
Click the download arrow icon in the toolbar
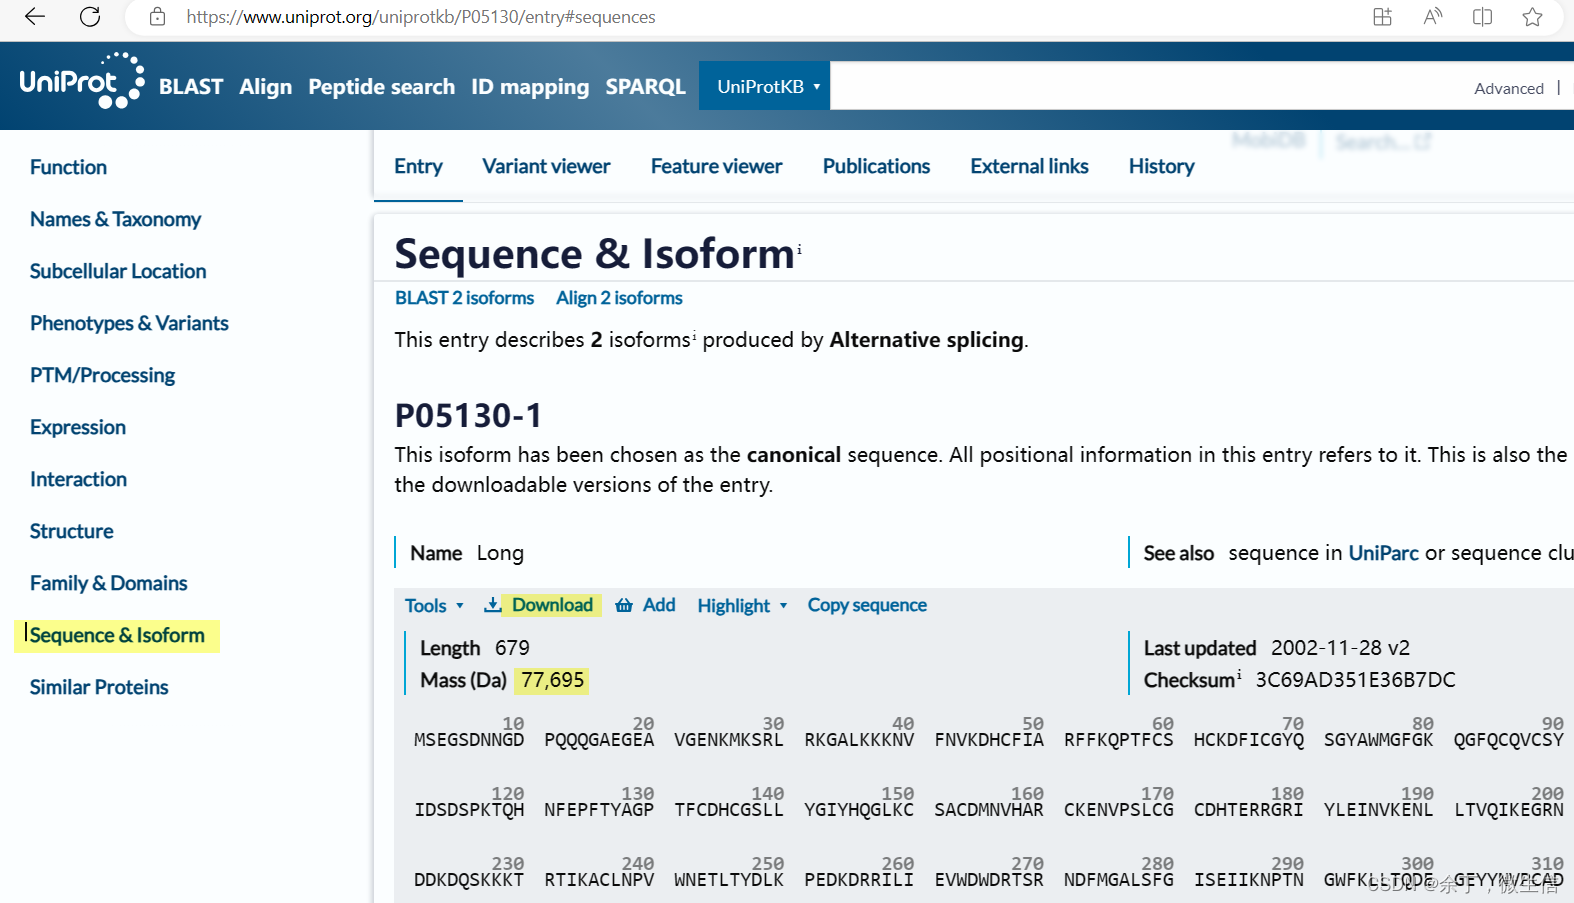click(x=493, y=605)
